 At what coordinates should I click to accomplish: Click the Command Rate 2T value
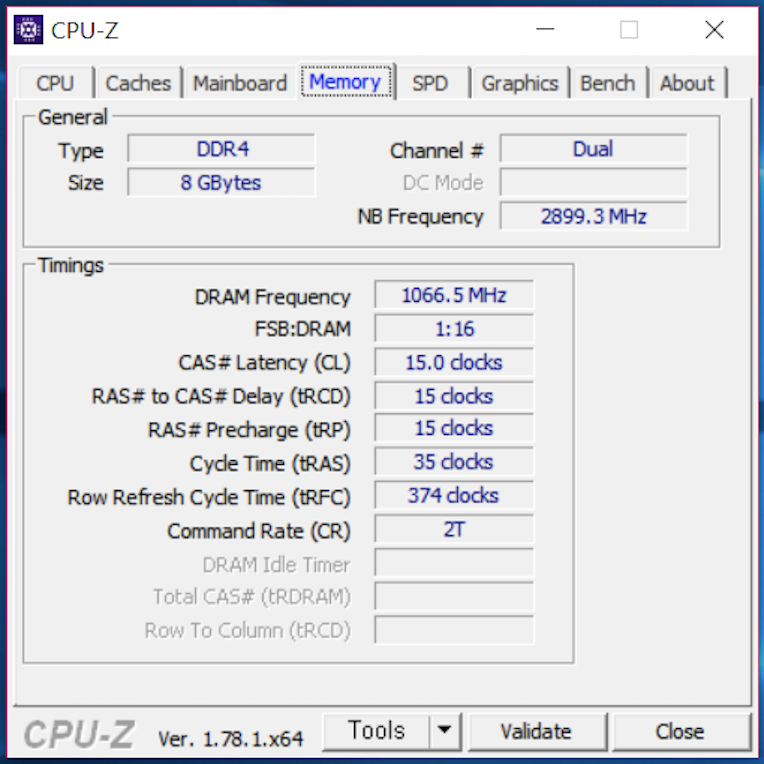pos(454,529)
